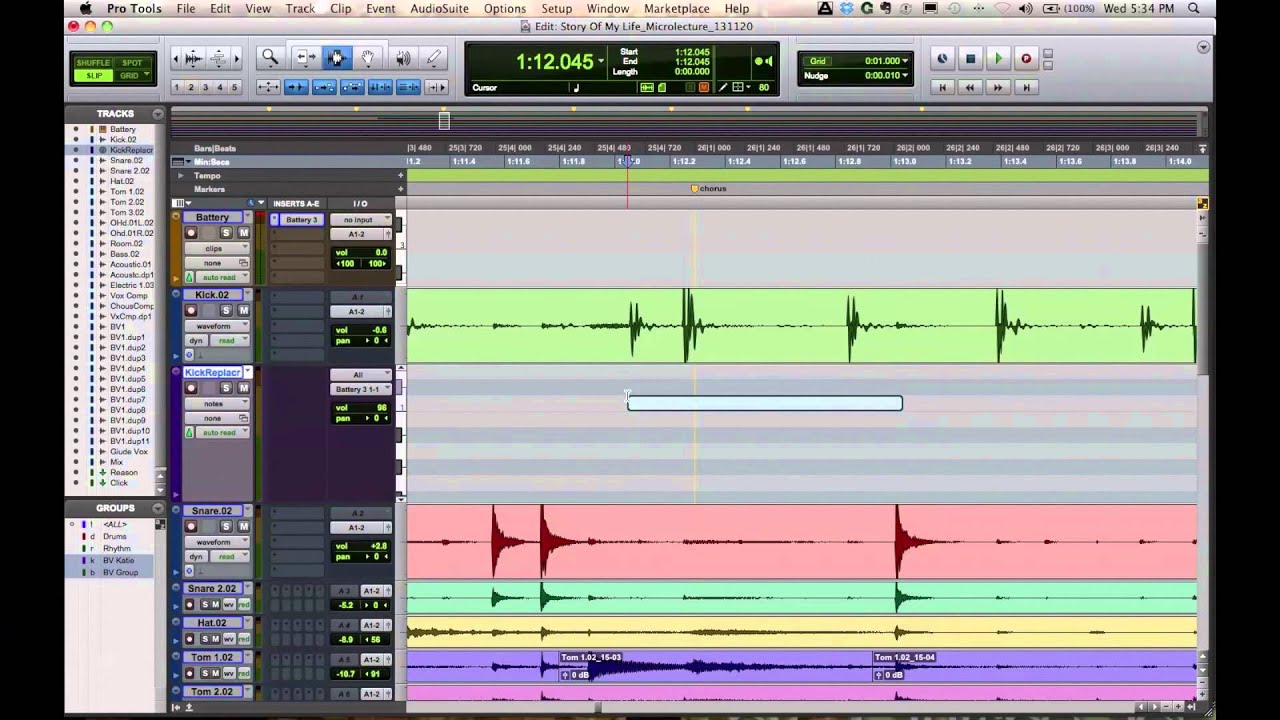This screenshot has width=1280, height=720.
Task: Mute the Kick.02 track
Action: tap(243, 310)
